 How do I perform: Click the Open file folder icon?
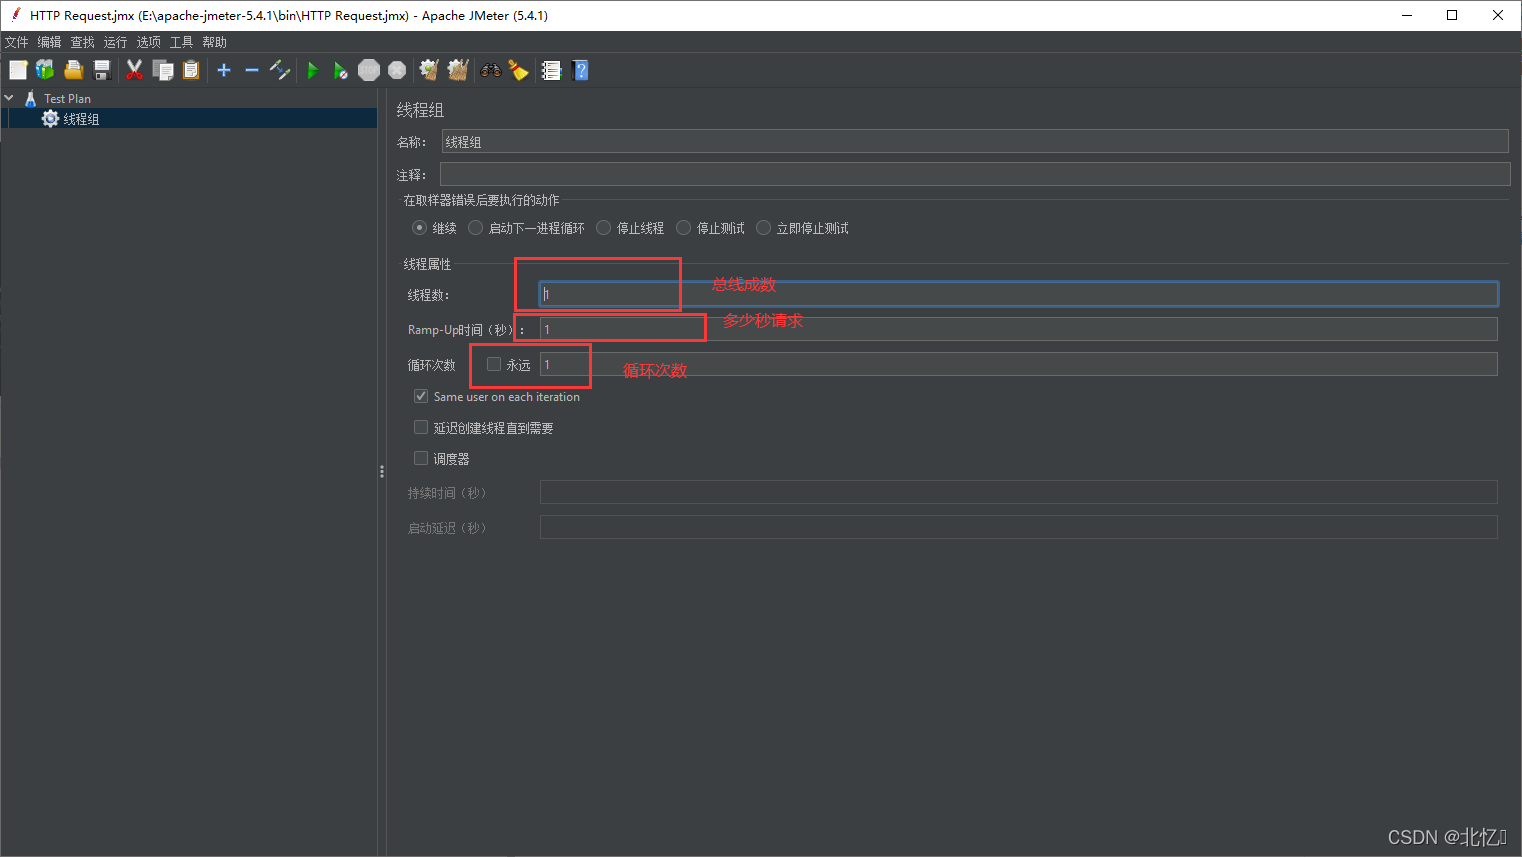73,70
